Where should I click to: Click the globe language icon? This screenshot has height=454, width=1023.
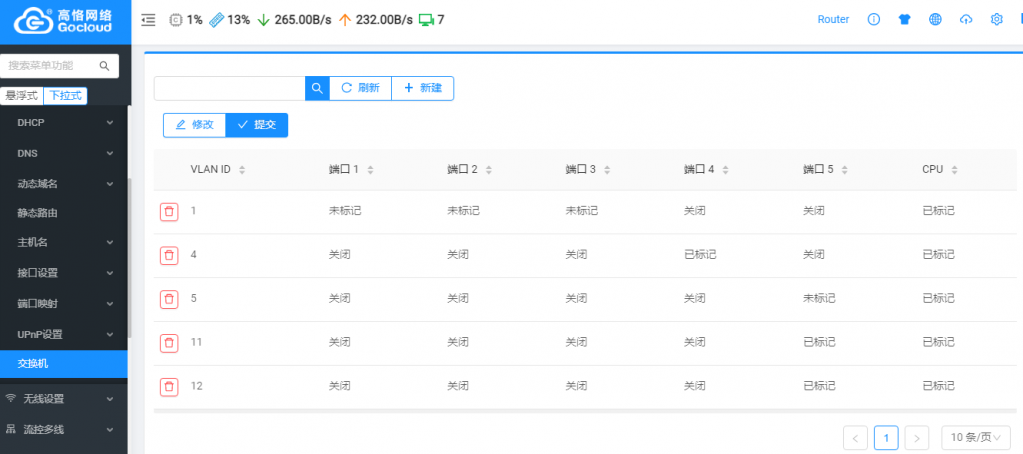click(935, 19)
